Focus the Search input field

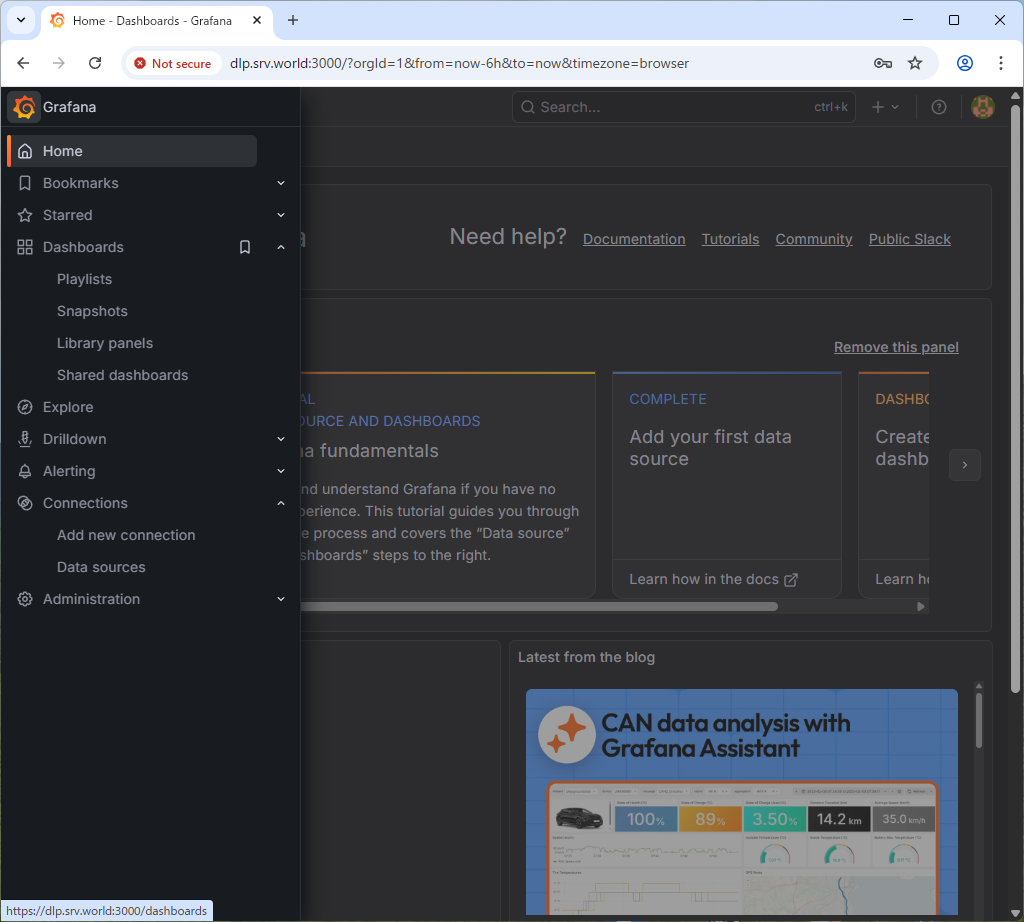click(684, 107)
